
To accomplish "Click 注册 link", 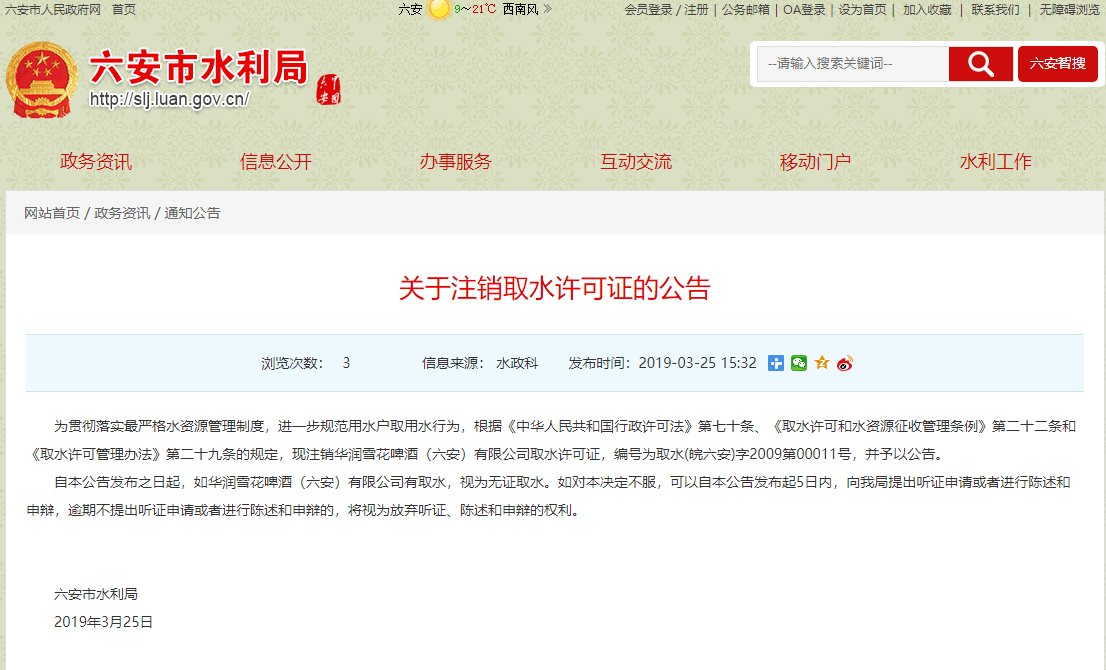I will 696,10.
